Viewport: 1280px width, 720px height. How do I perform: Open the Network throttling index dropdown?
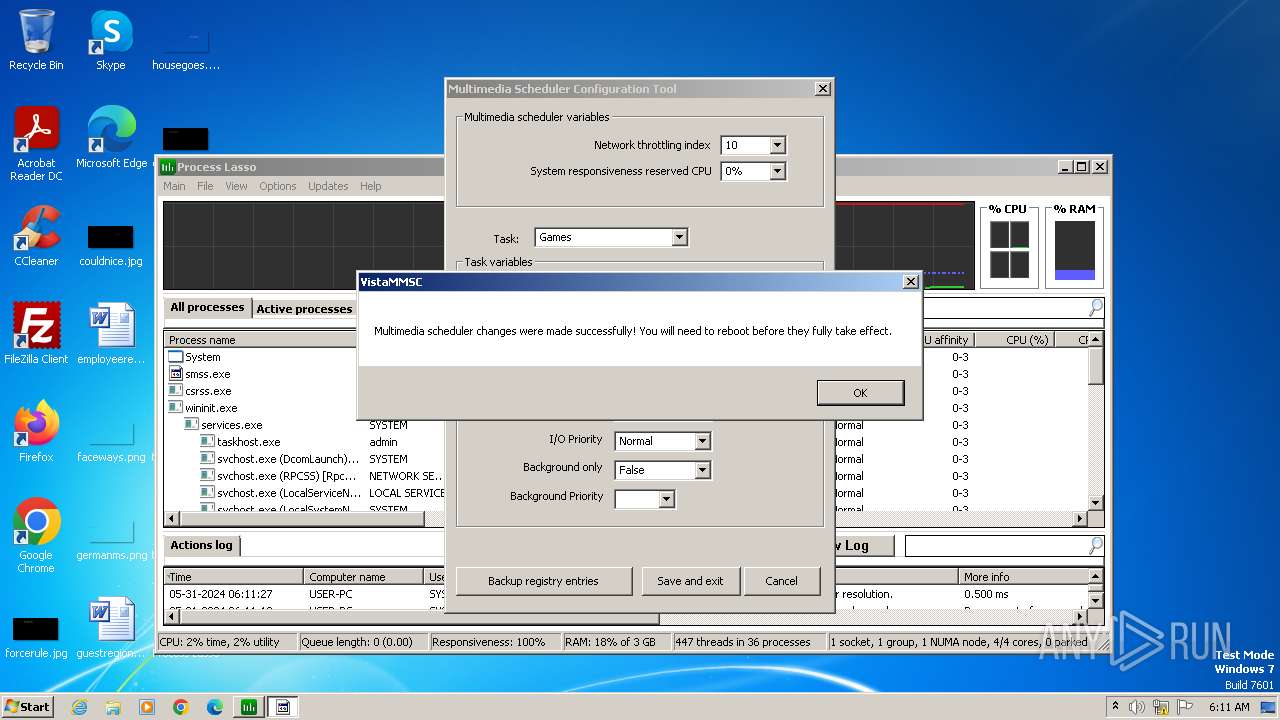(778, 145)
